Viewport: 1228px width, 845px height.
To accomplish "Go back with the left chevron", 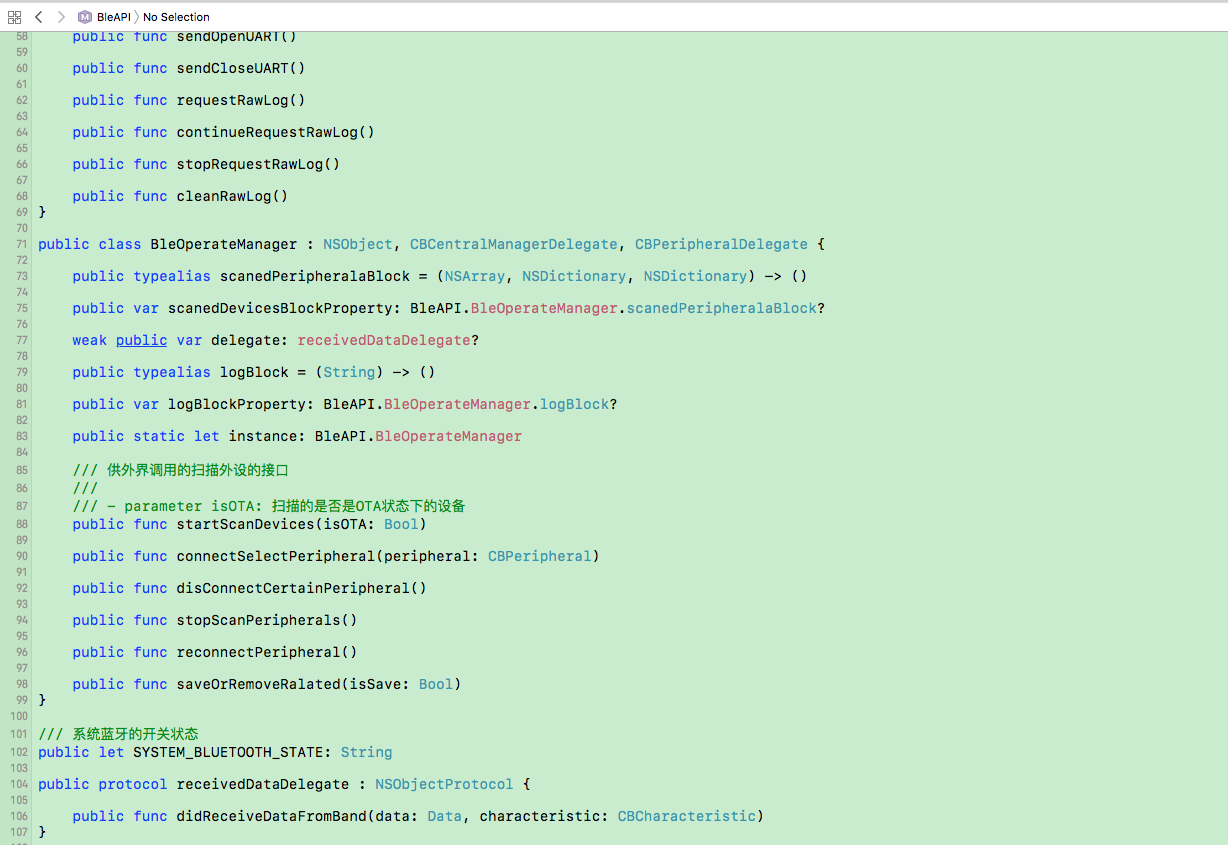I will [x=38, y=17].
